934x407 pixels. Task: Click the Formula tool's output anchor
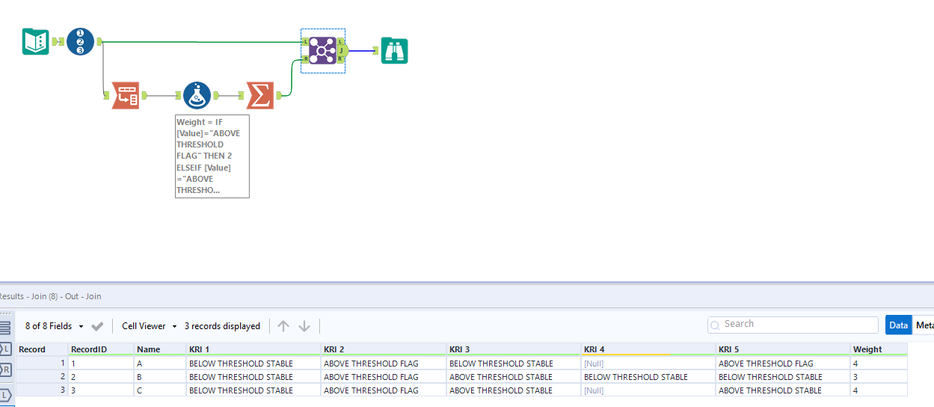pos(215,95)
